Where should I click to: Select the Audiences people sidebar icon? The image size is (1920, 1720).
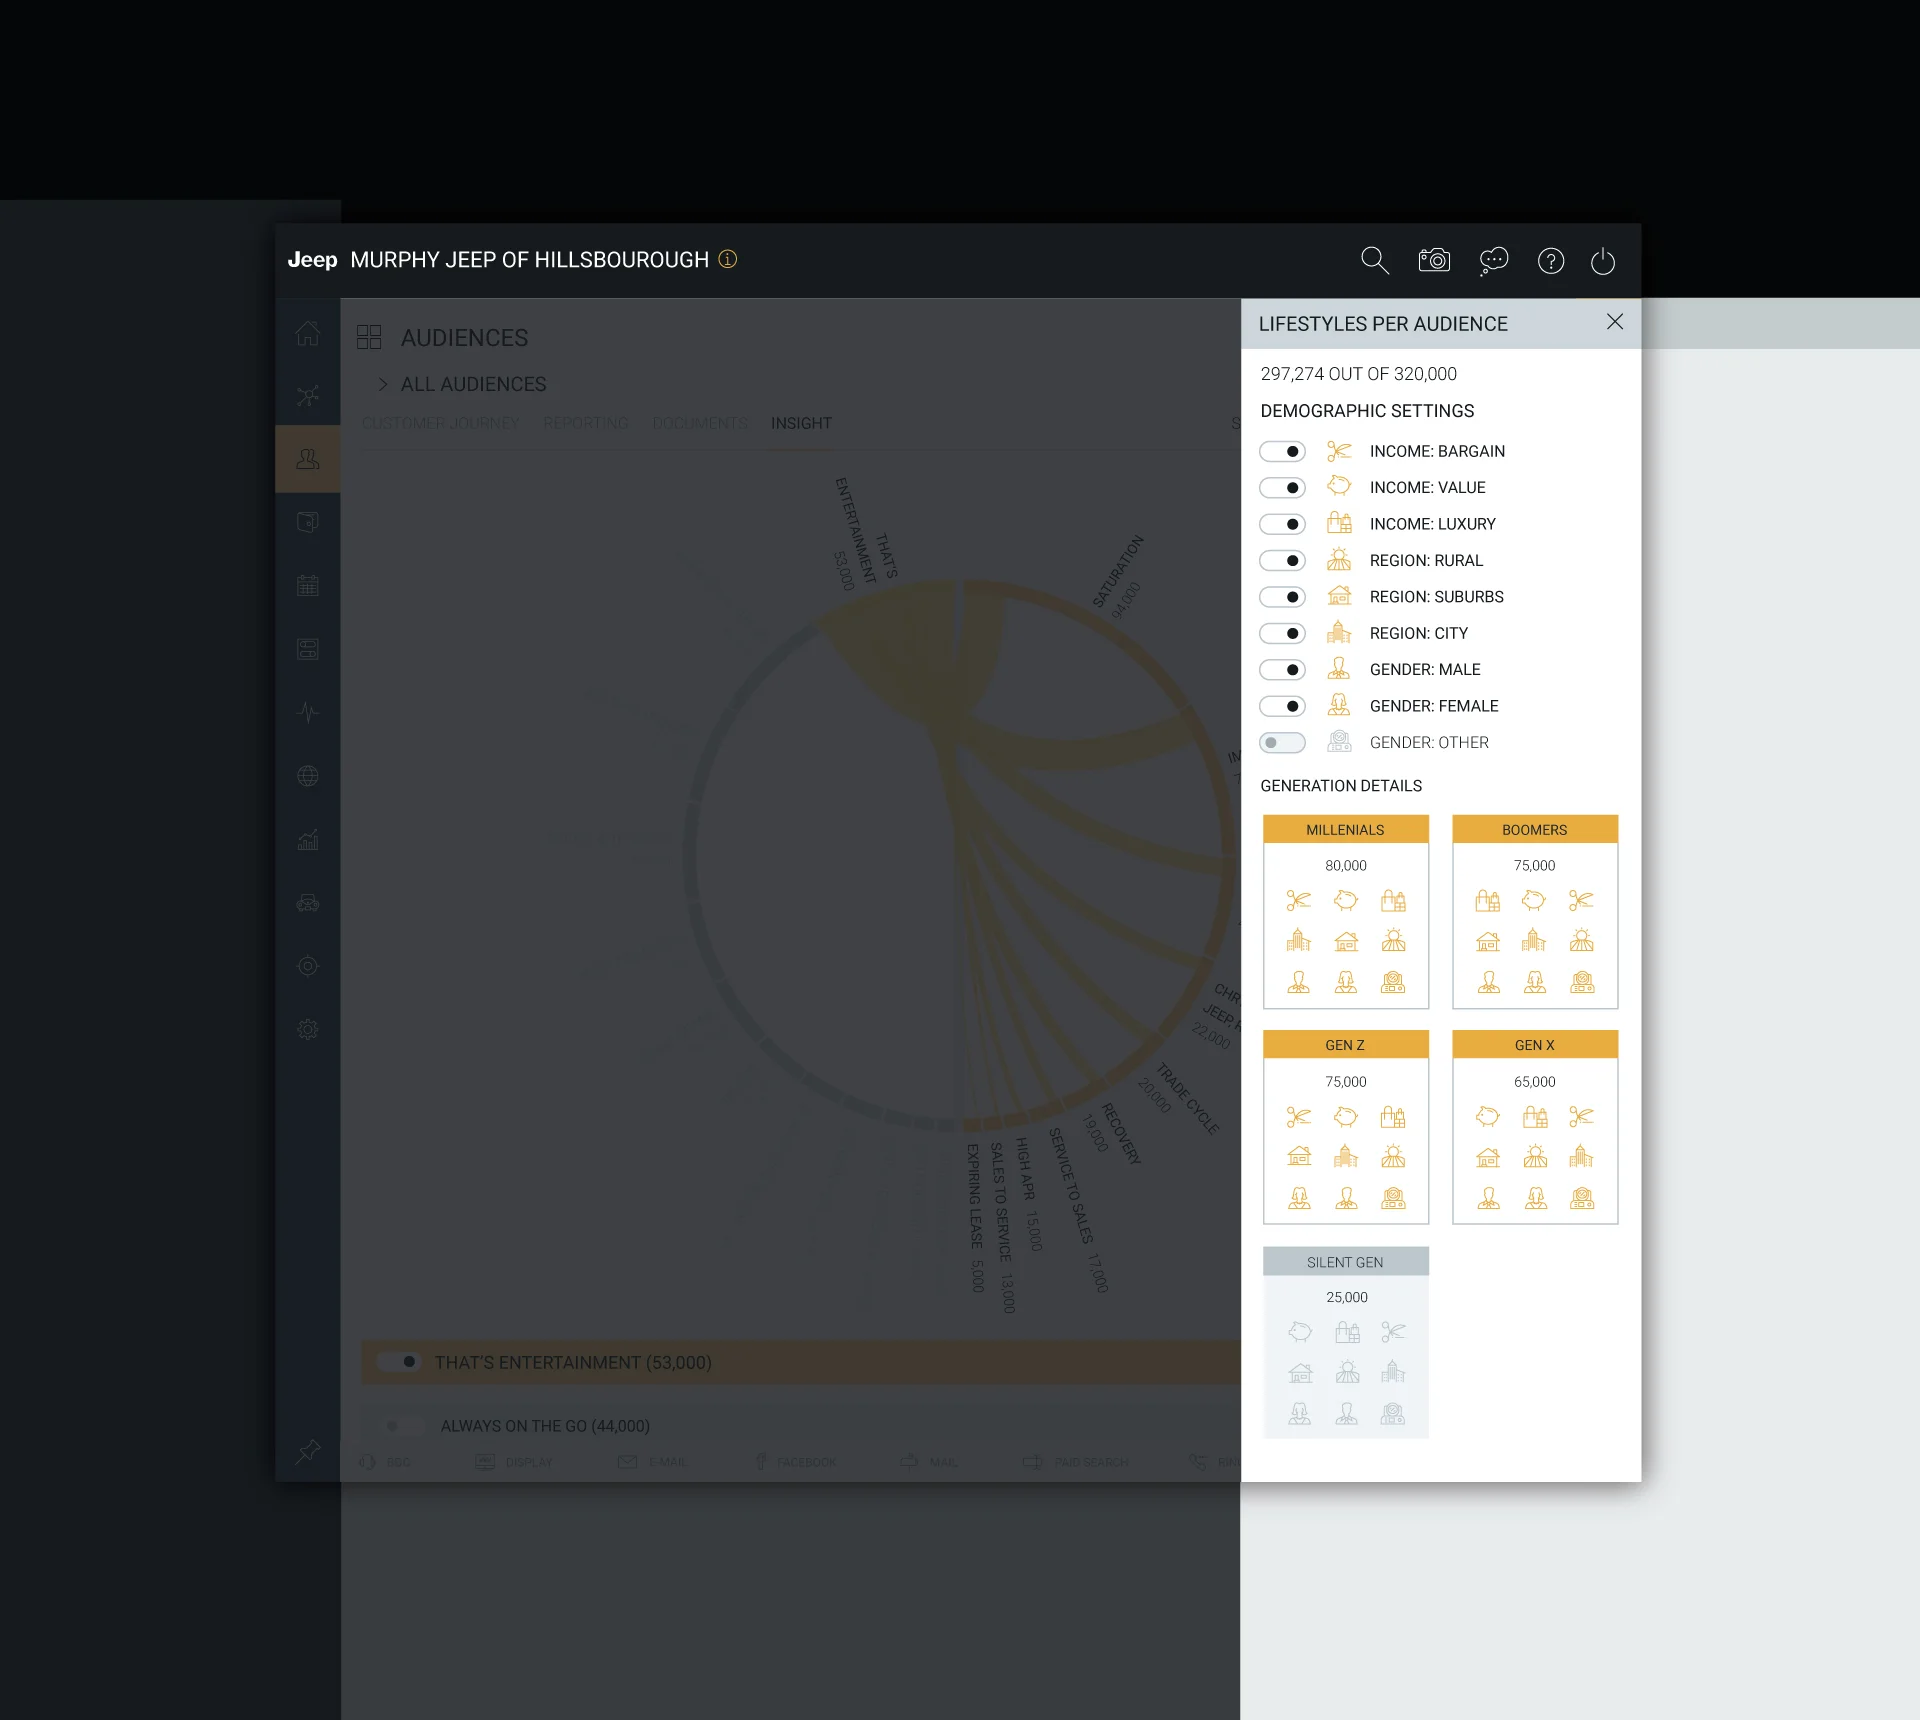coord(308,459)
